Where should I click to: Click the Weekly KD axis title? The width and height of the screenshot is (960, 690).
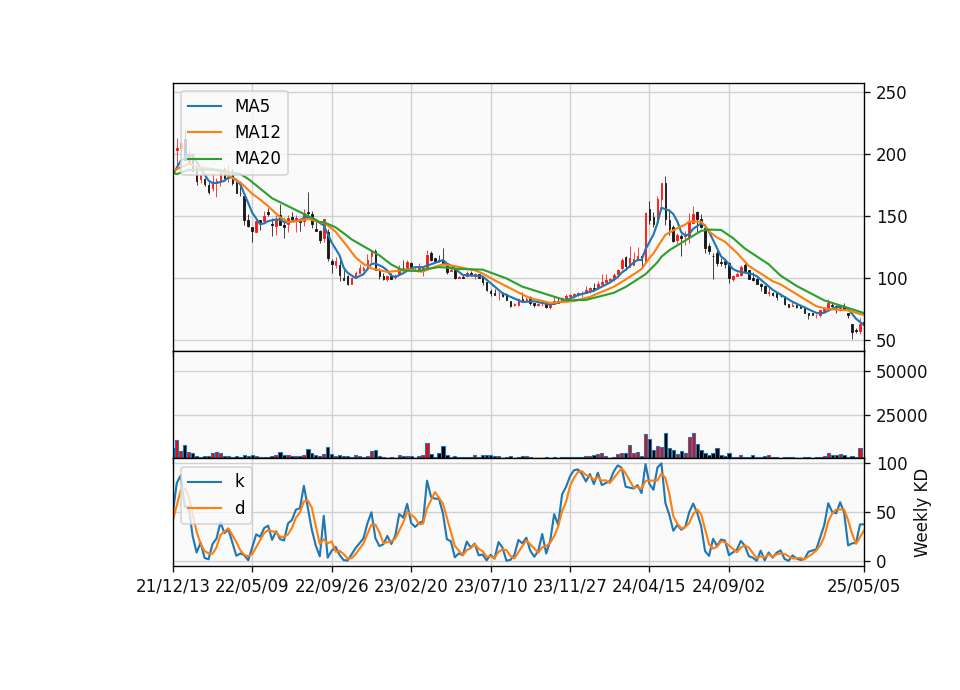920,513
